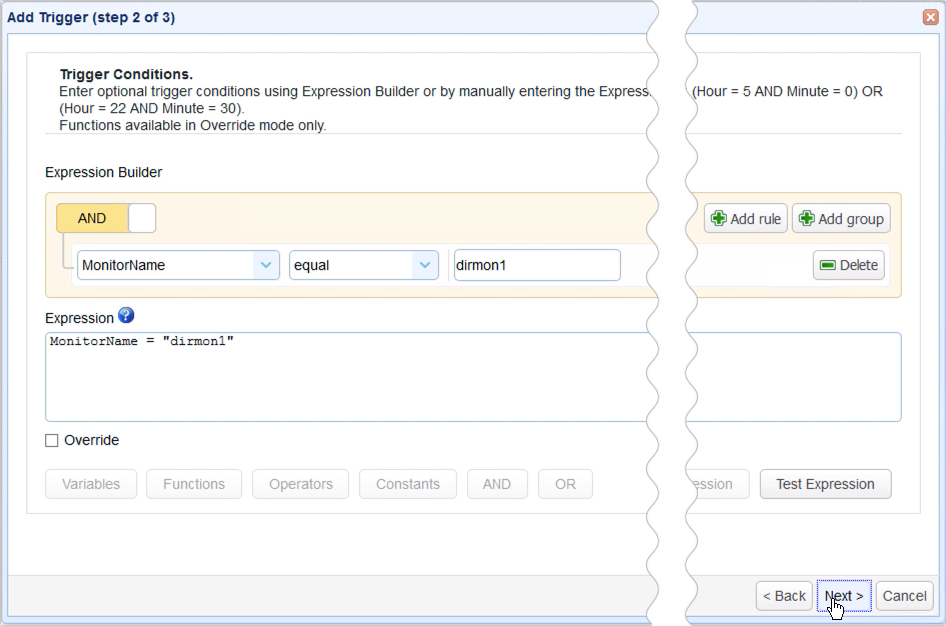Click the Variables button
The image size is (946, 626).
(x=90, y=484)
